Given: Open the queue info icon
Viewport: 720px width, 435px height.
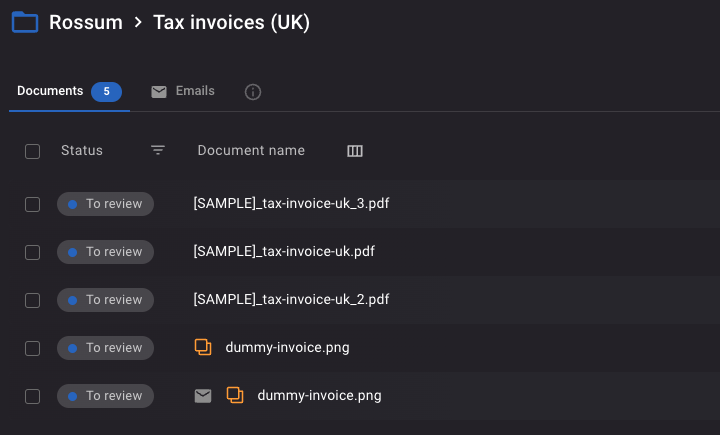Looking at the screenshot, I should (253, 92).
